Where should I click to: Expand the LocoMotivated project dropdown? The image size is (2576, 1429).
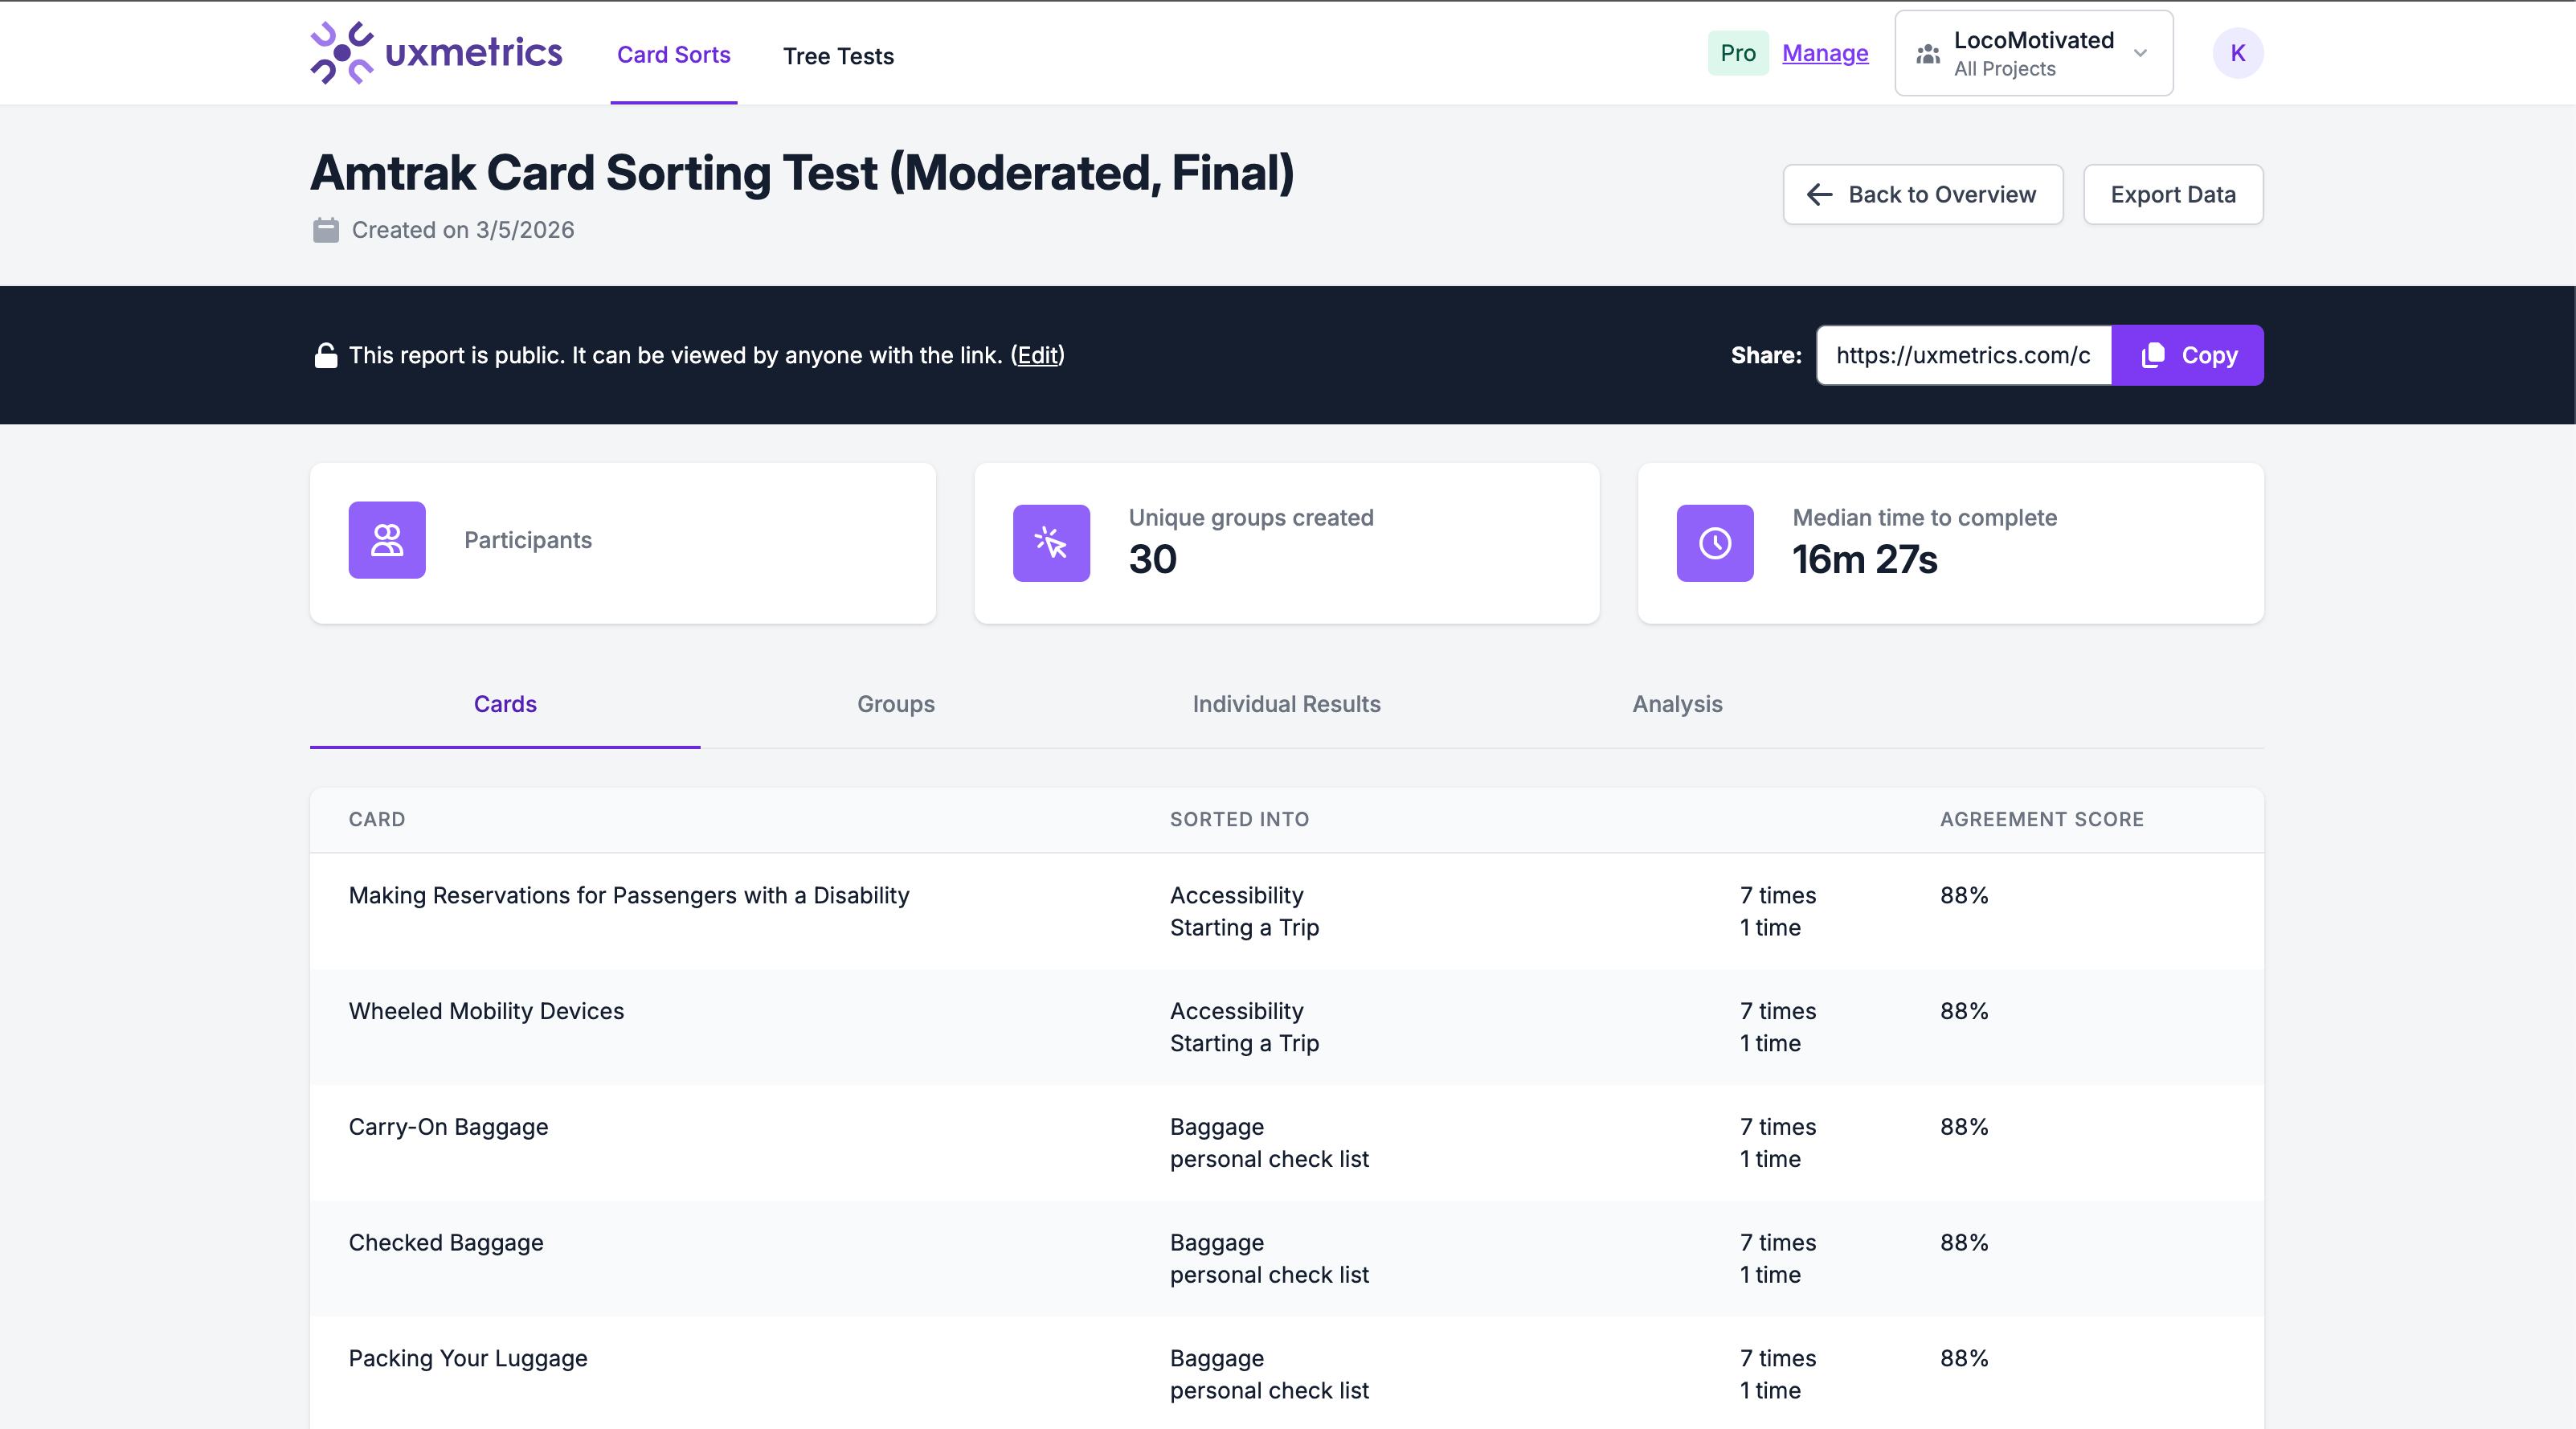pos(2034,53)
